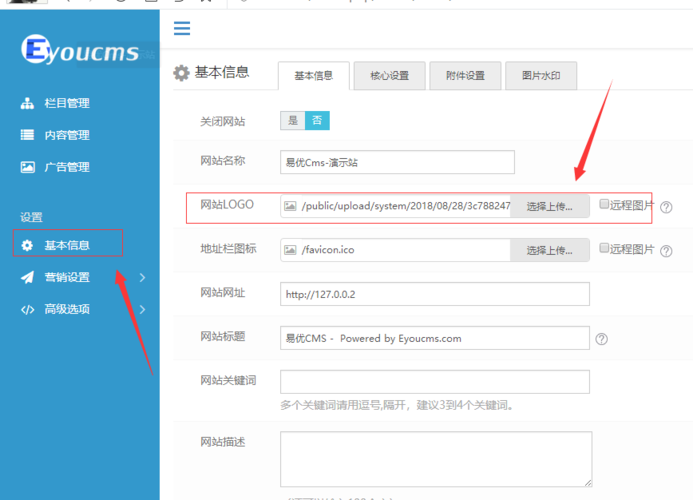Viewport: 693px width, 500px height.
Task: Switch to the 附件设置 tab
Action: click(465, 76)
